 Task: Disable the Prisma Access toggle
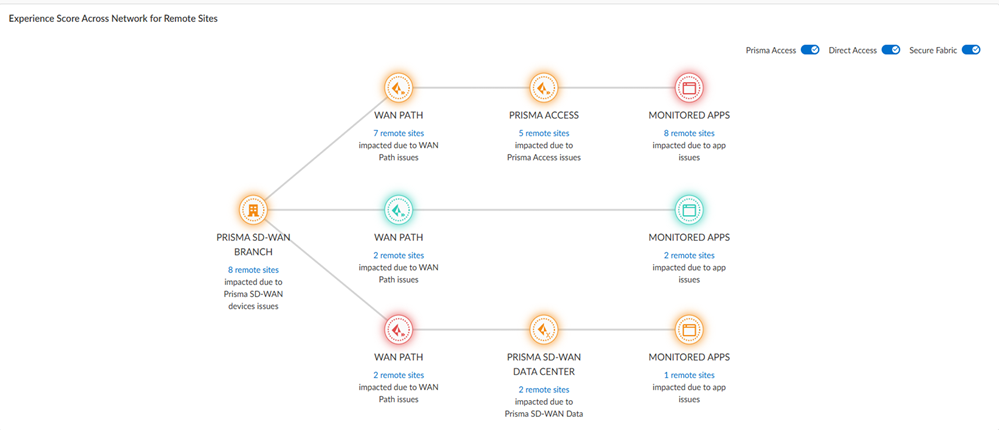point(811,50)
